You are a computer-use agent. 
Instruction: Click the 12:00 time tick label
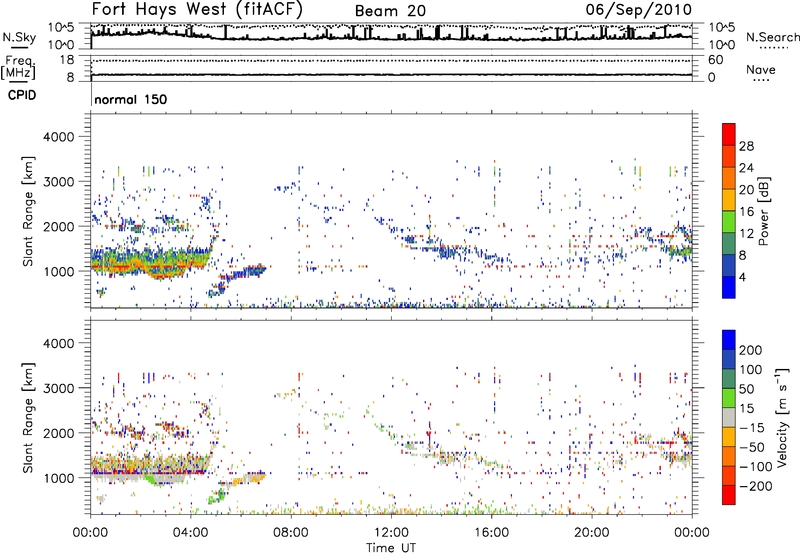pos(391,533)
